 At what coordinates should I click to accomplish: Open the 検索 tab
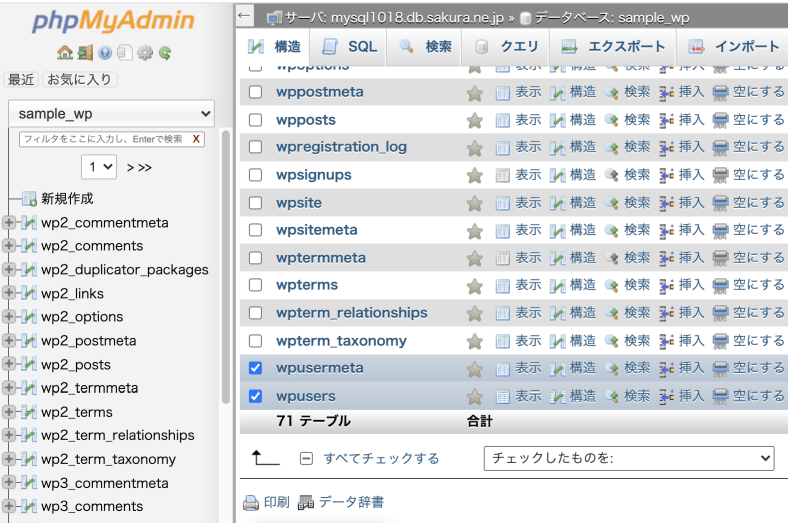click(x=425, y=47)
